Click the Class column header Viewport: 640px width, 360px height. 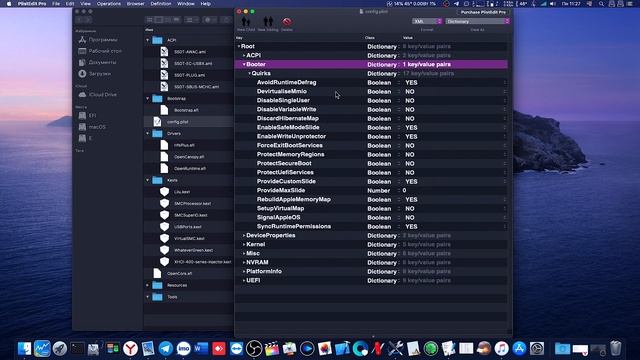coord(370,38)
